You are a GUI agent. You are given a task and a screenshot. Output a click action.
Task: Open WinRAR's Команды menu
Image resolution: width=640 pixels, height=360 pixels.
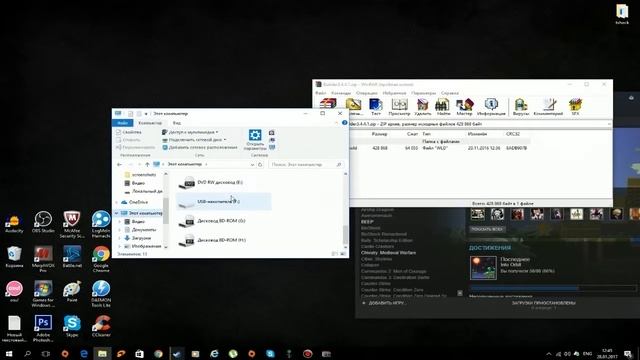point(341,93)
